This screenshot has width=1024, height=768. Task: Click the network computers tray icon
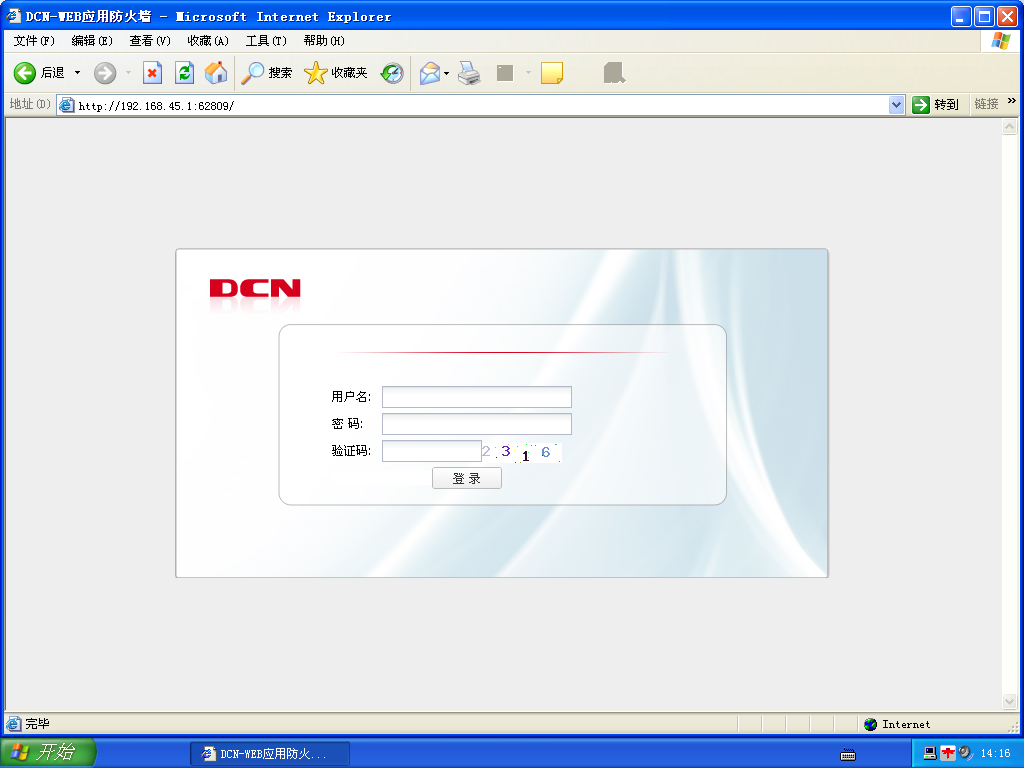tap(930, 753)
